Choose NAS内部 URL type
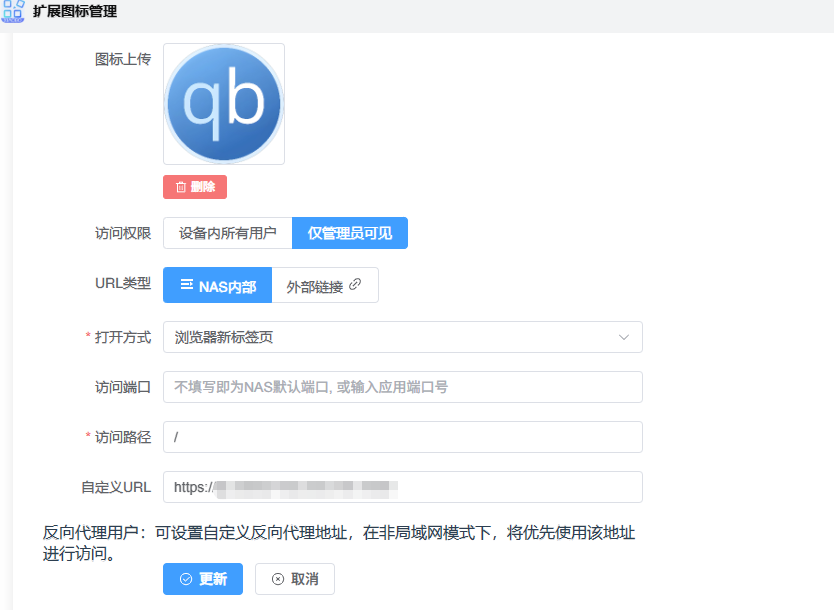 (x=218, y=285)
